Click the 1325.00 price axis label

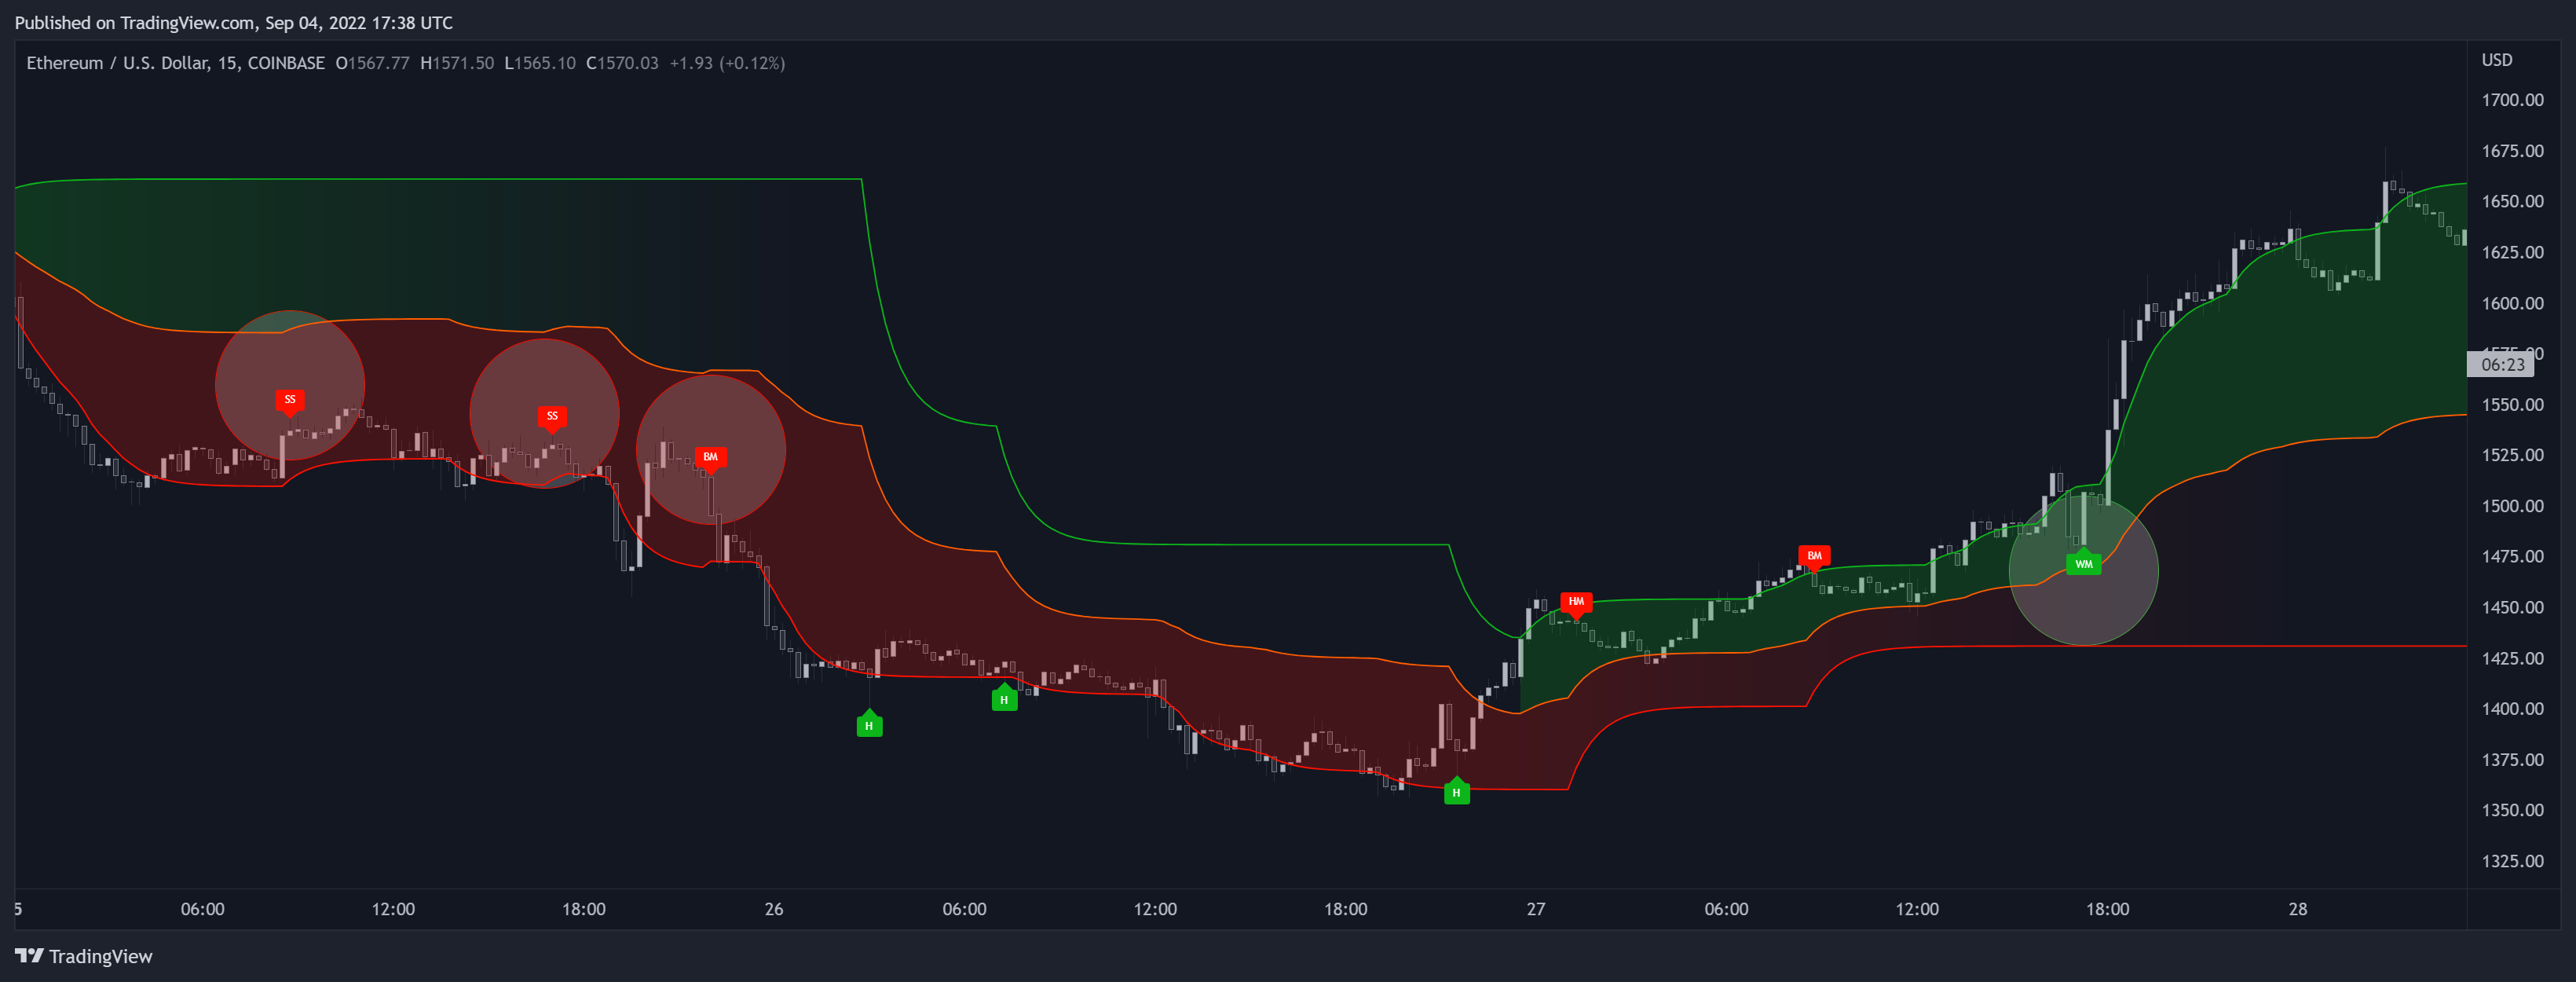click(2512, 861)
